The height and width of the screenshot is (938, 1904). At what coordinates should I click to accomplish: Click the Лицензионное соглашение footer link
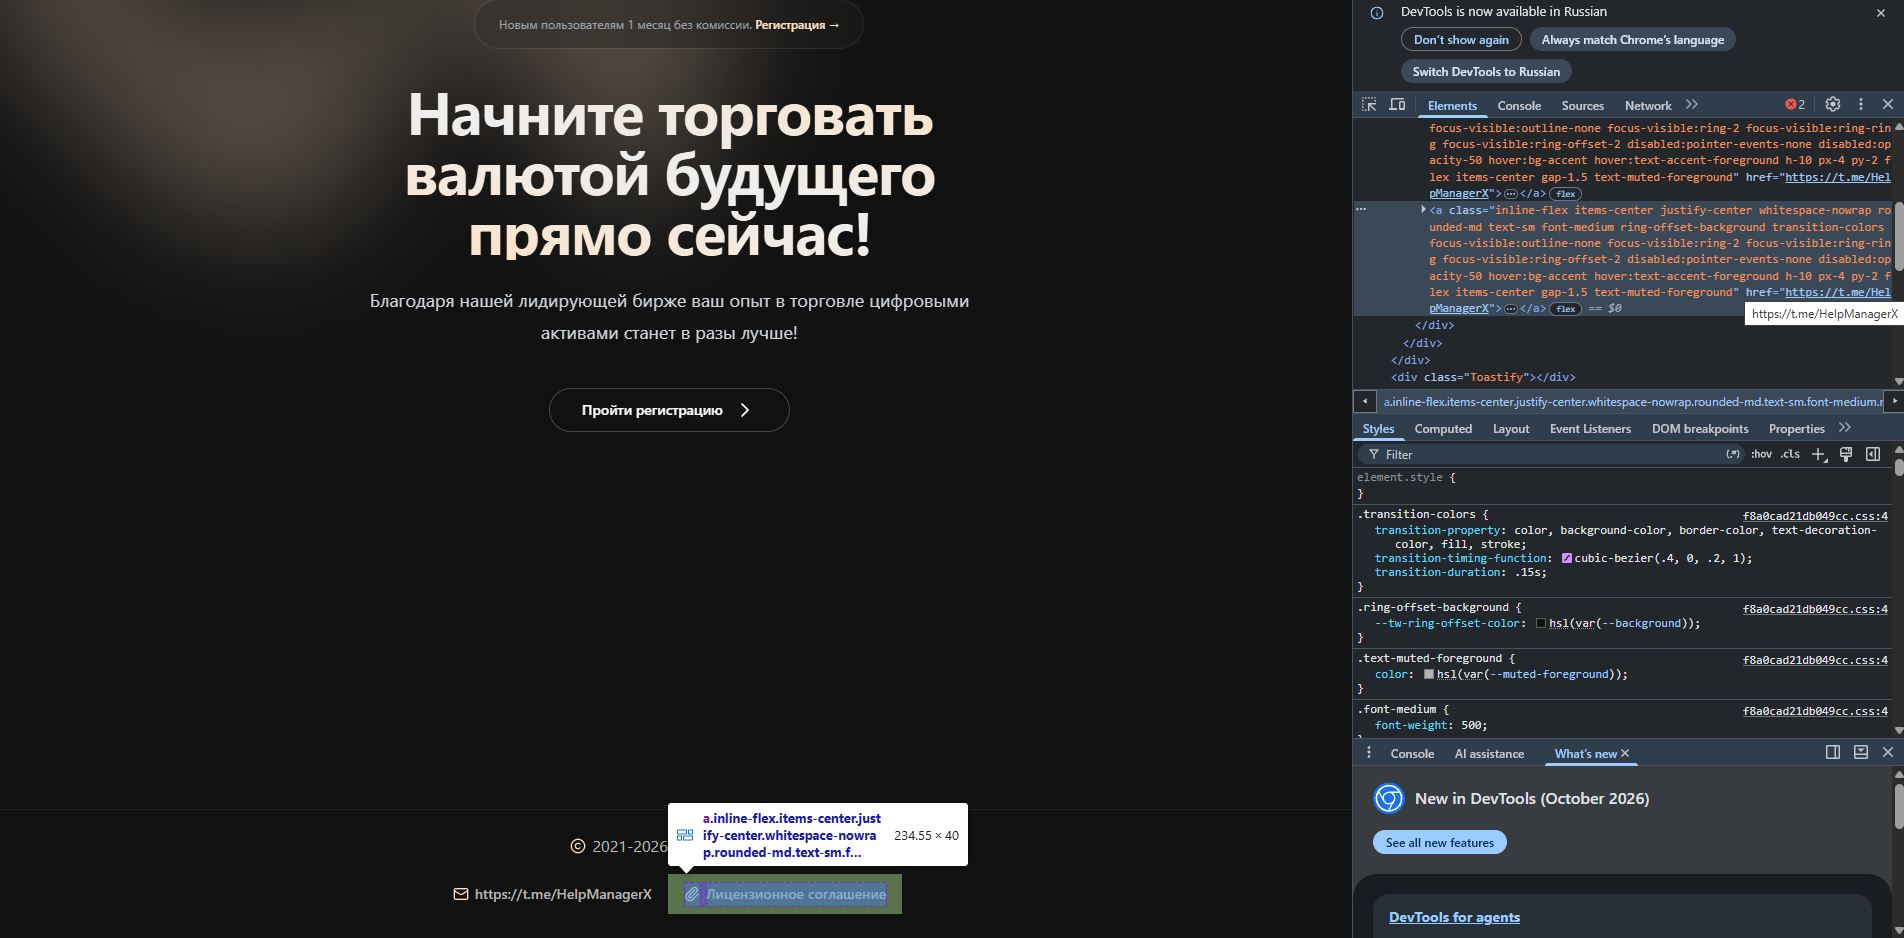(785, 894)
